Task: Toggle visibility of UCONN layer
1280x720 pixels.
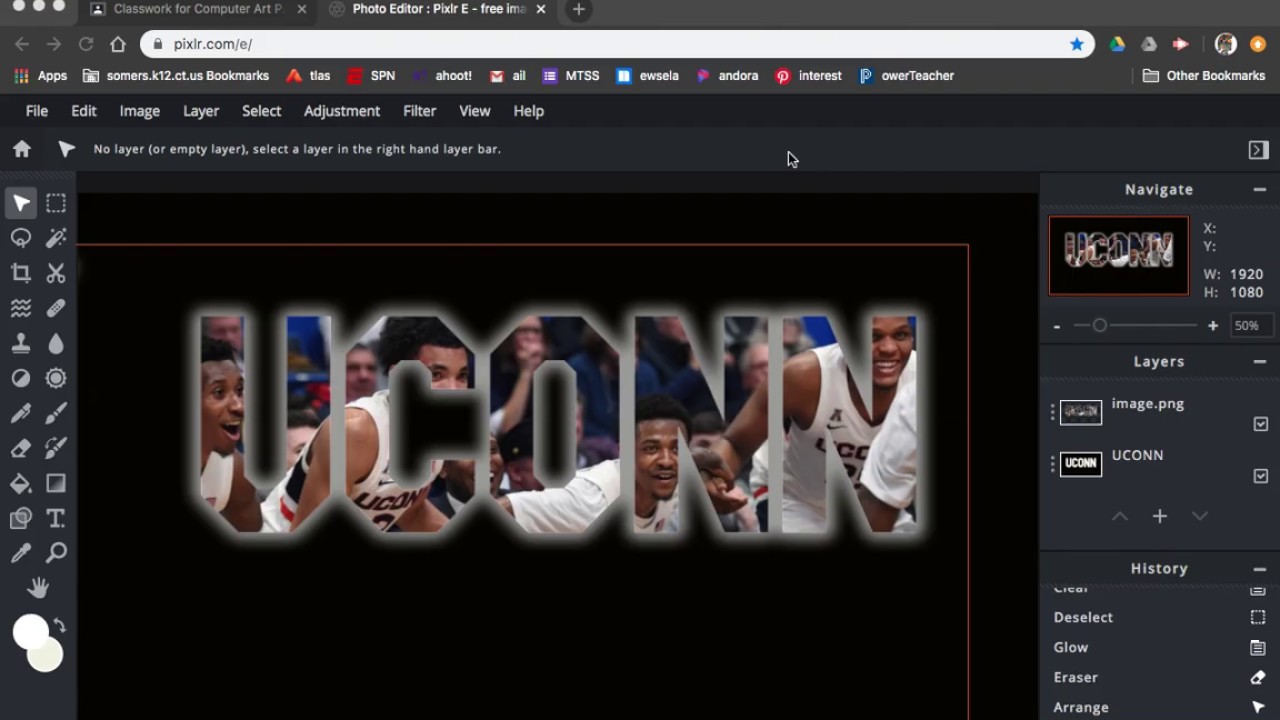Action: click(x=1261, y=476)
